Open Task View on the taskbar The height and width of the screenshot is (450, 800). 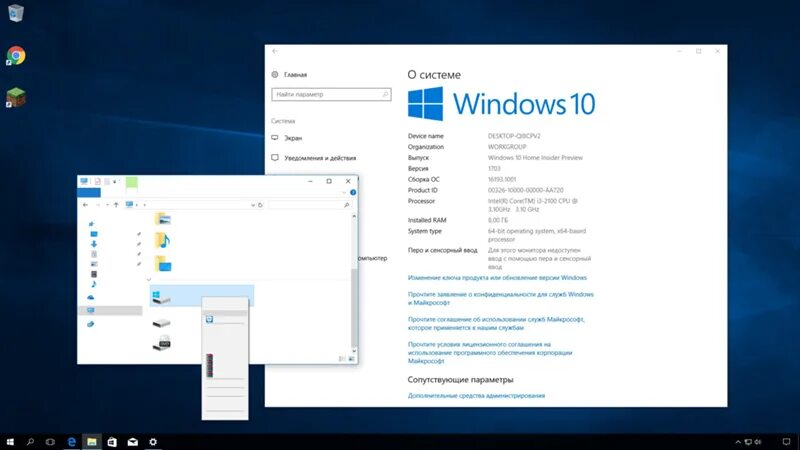point(50,442)
